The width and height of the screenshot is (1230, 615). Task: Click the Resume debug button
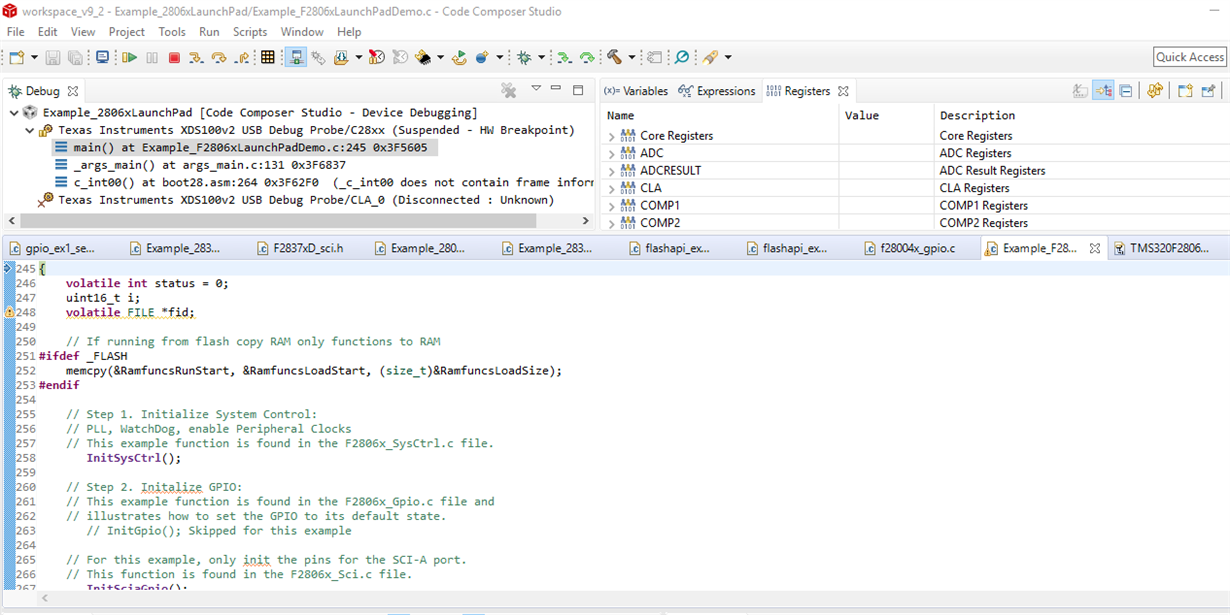coord(129,58)
